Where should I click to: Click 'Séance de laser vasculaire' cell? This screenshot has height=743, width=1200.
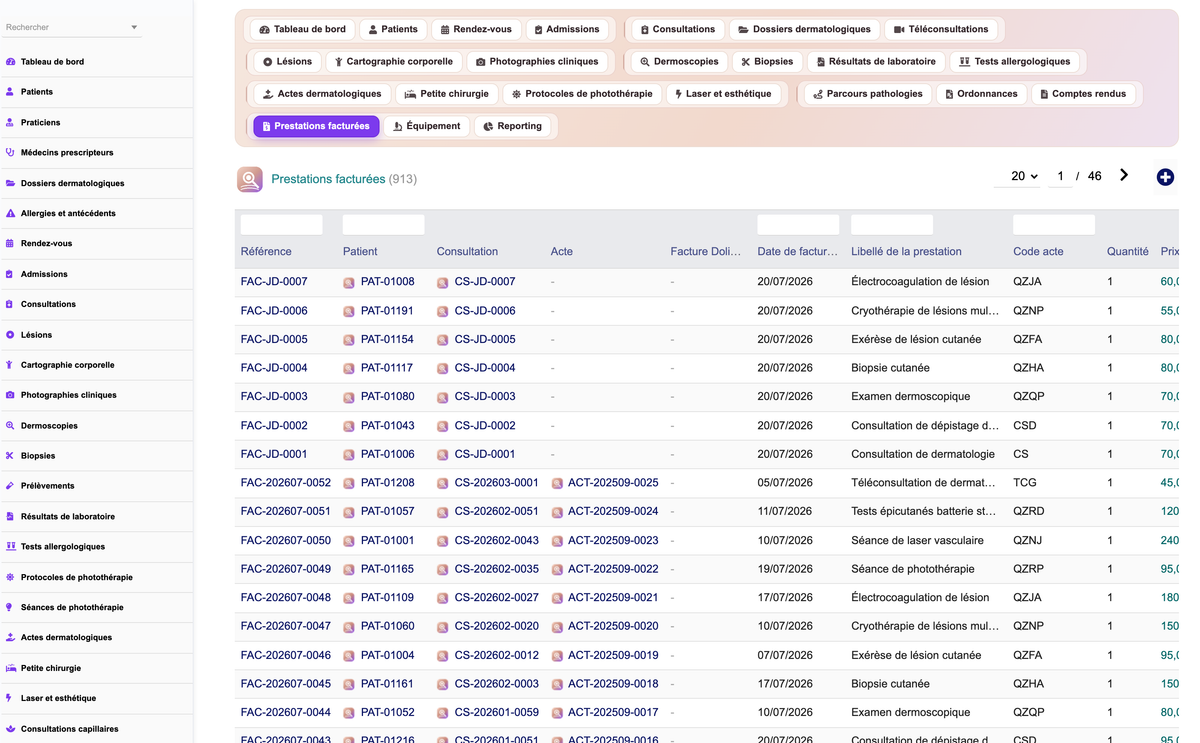[x=917, y=541]
